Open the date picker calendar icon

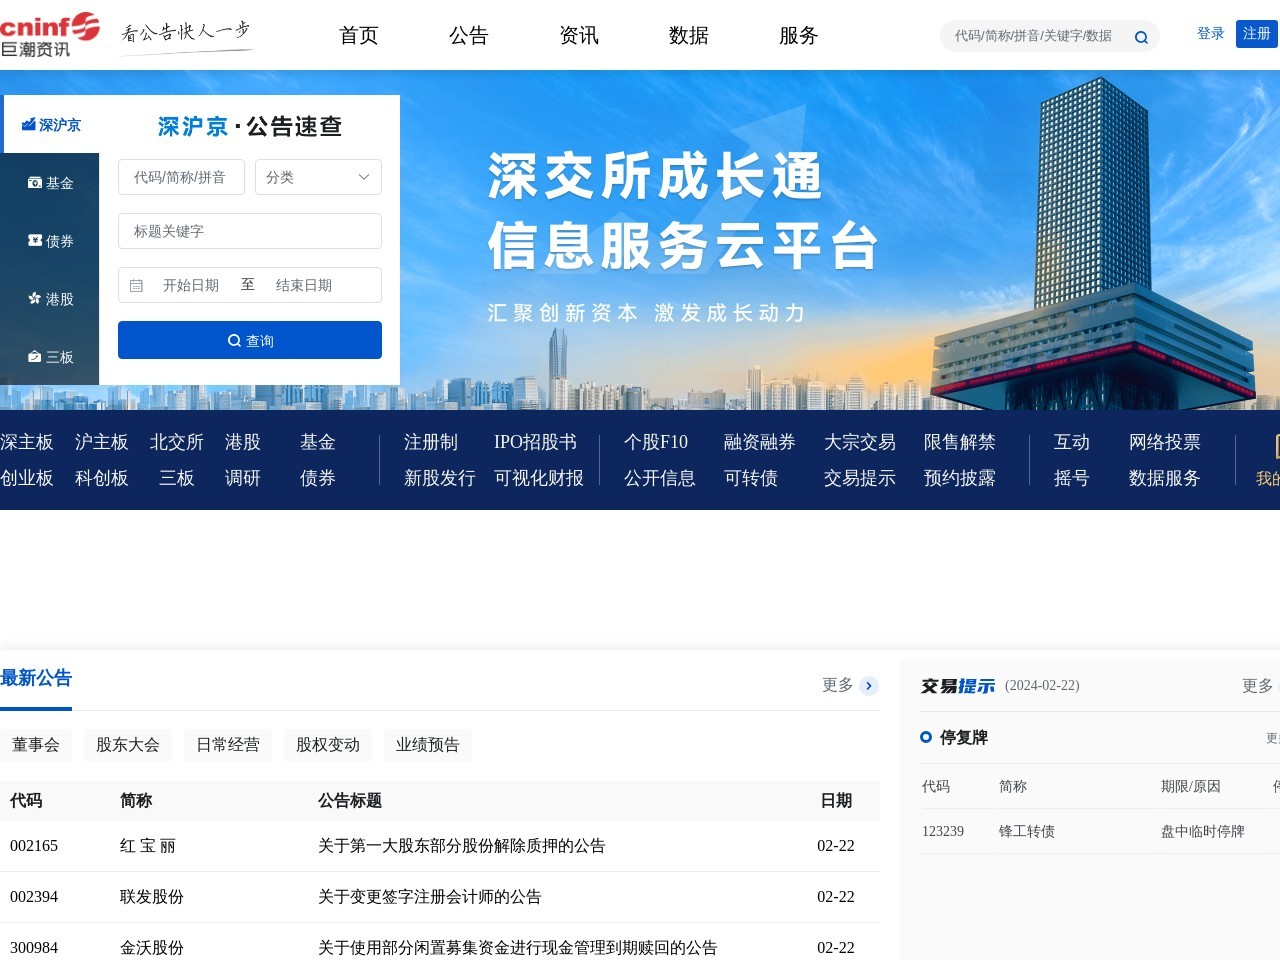pos(138,284)
